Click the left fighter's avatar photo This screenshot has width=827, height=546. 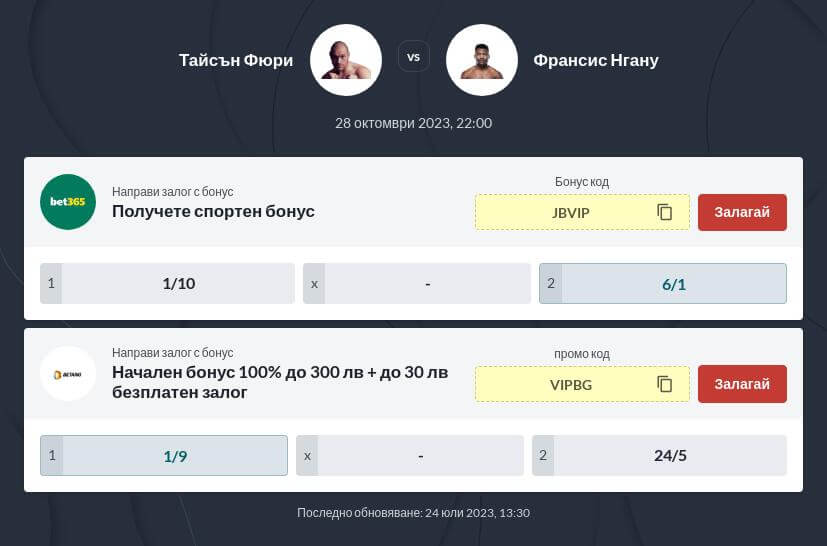(x=346, y=60)
